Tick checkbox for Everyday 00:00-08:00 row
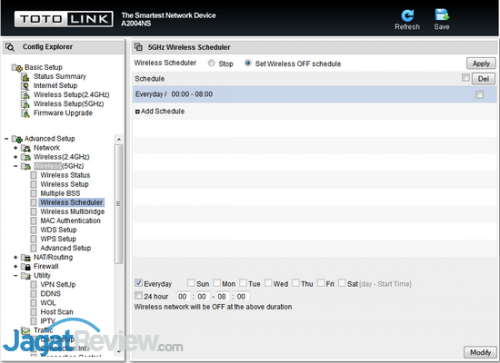The width and height of the screenshot is (500, 363). pyautogui.click(x=479, y=95)
